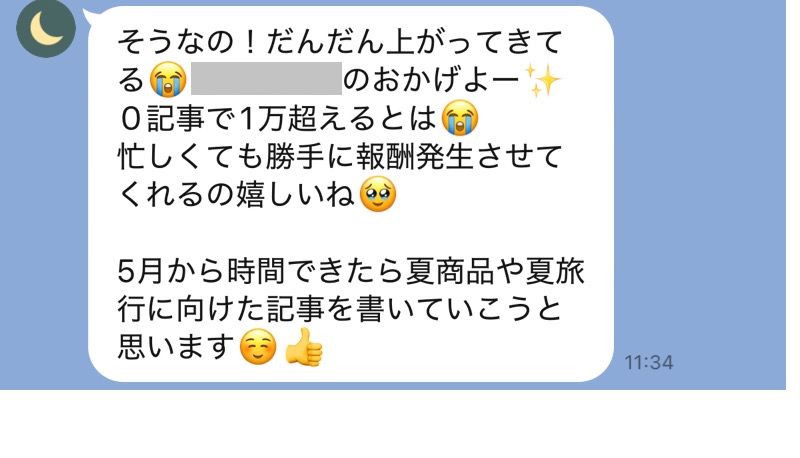800x458 pixels.
Task: Click the ０記事で1万超えるとは text
Action: pos(278,118)
